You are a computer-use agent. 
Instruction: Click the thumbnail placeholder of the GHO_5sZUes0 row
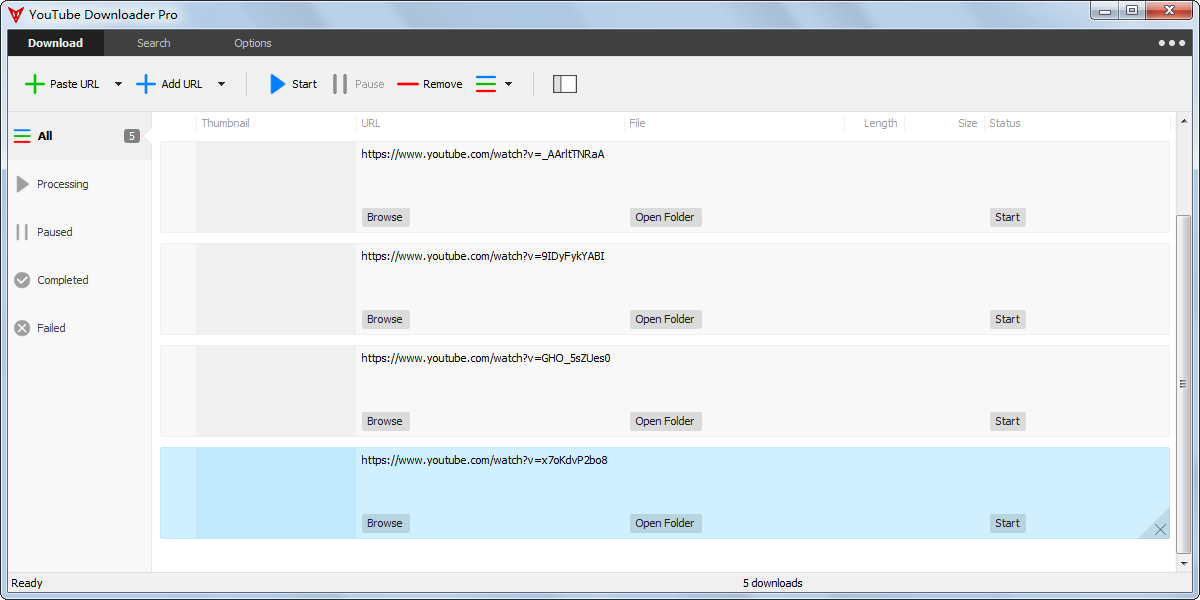(x=276, y=391)
